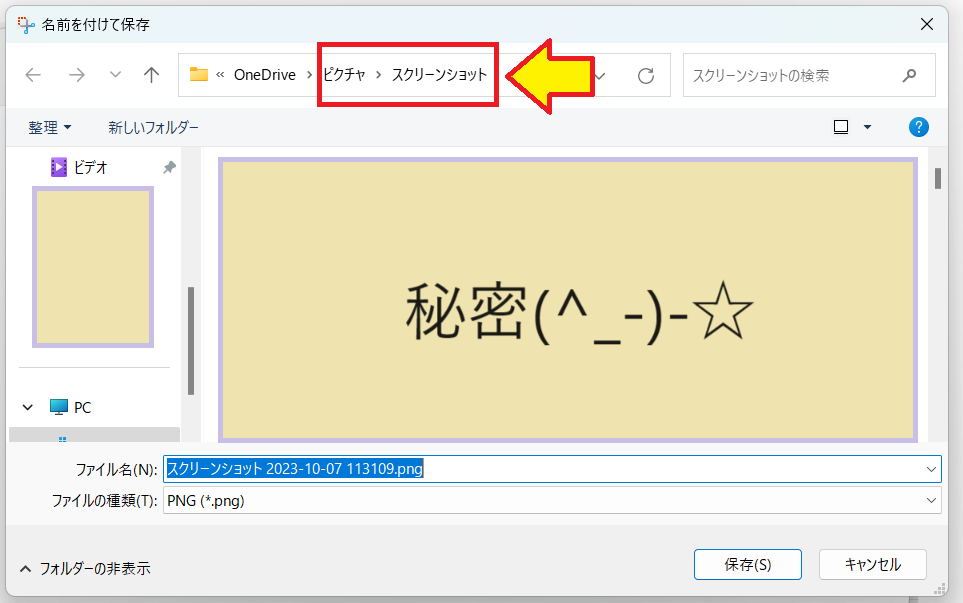This screenshot has height=603, width=963.
Task: Click the search magnifier icon
Action: click(x=909, y=75)
